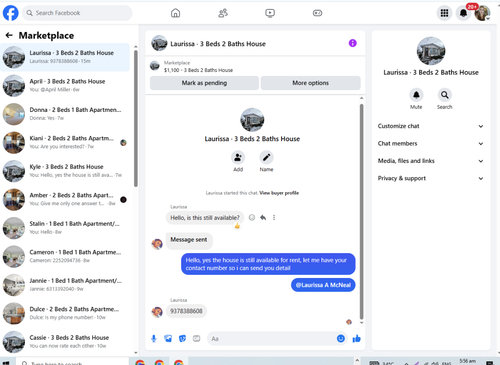
Task: Open the Home feed icon
Action: [175, 13]
